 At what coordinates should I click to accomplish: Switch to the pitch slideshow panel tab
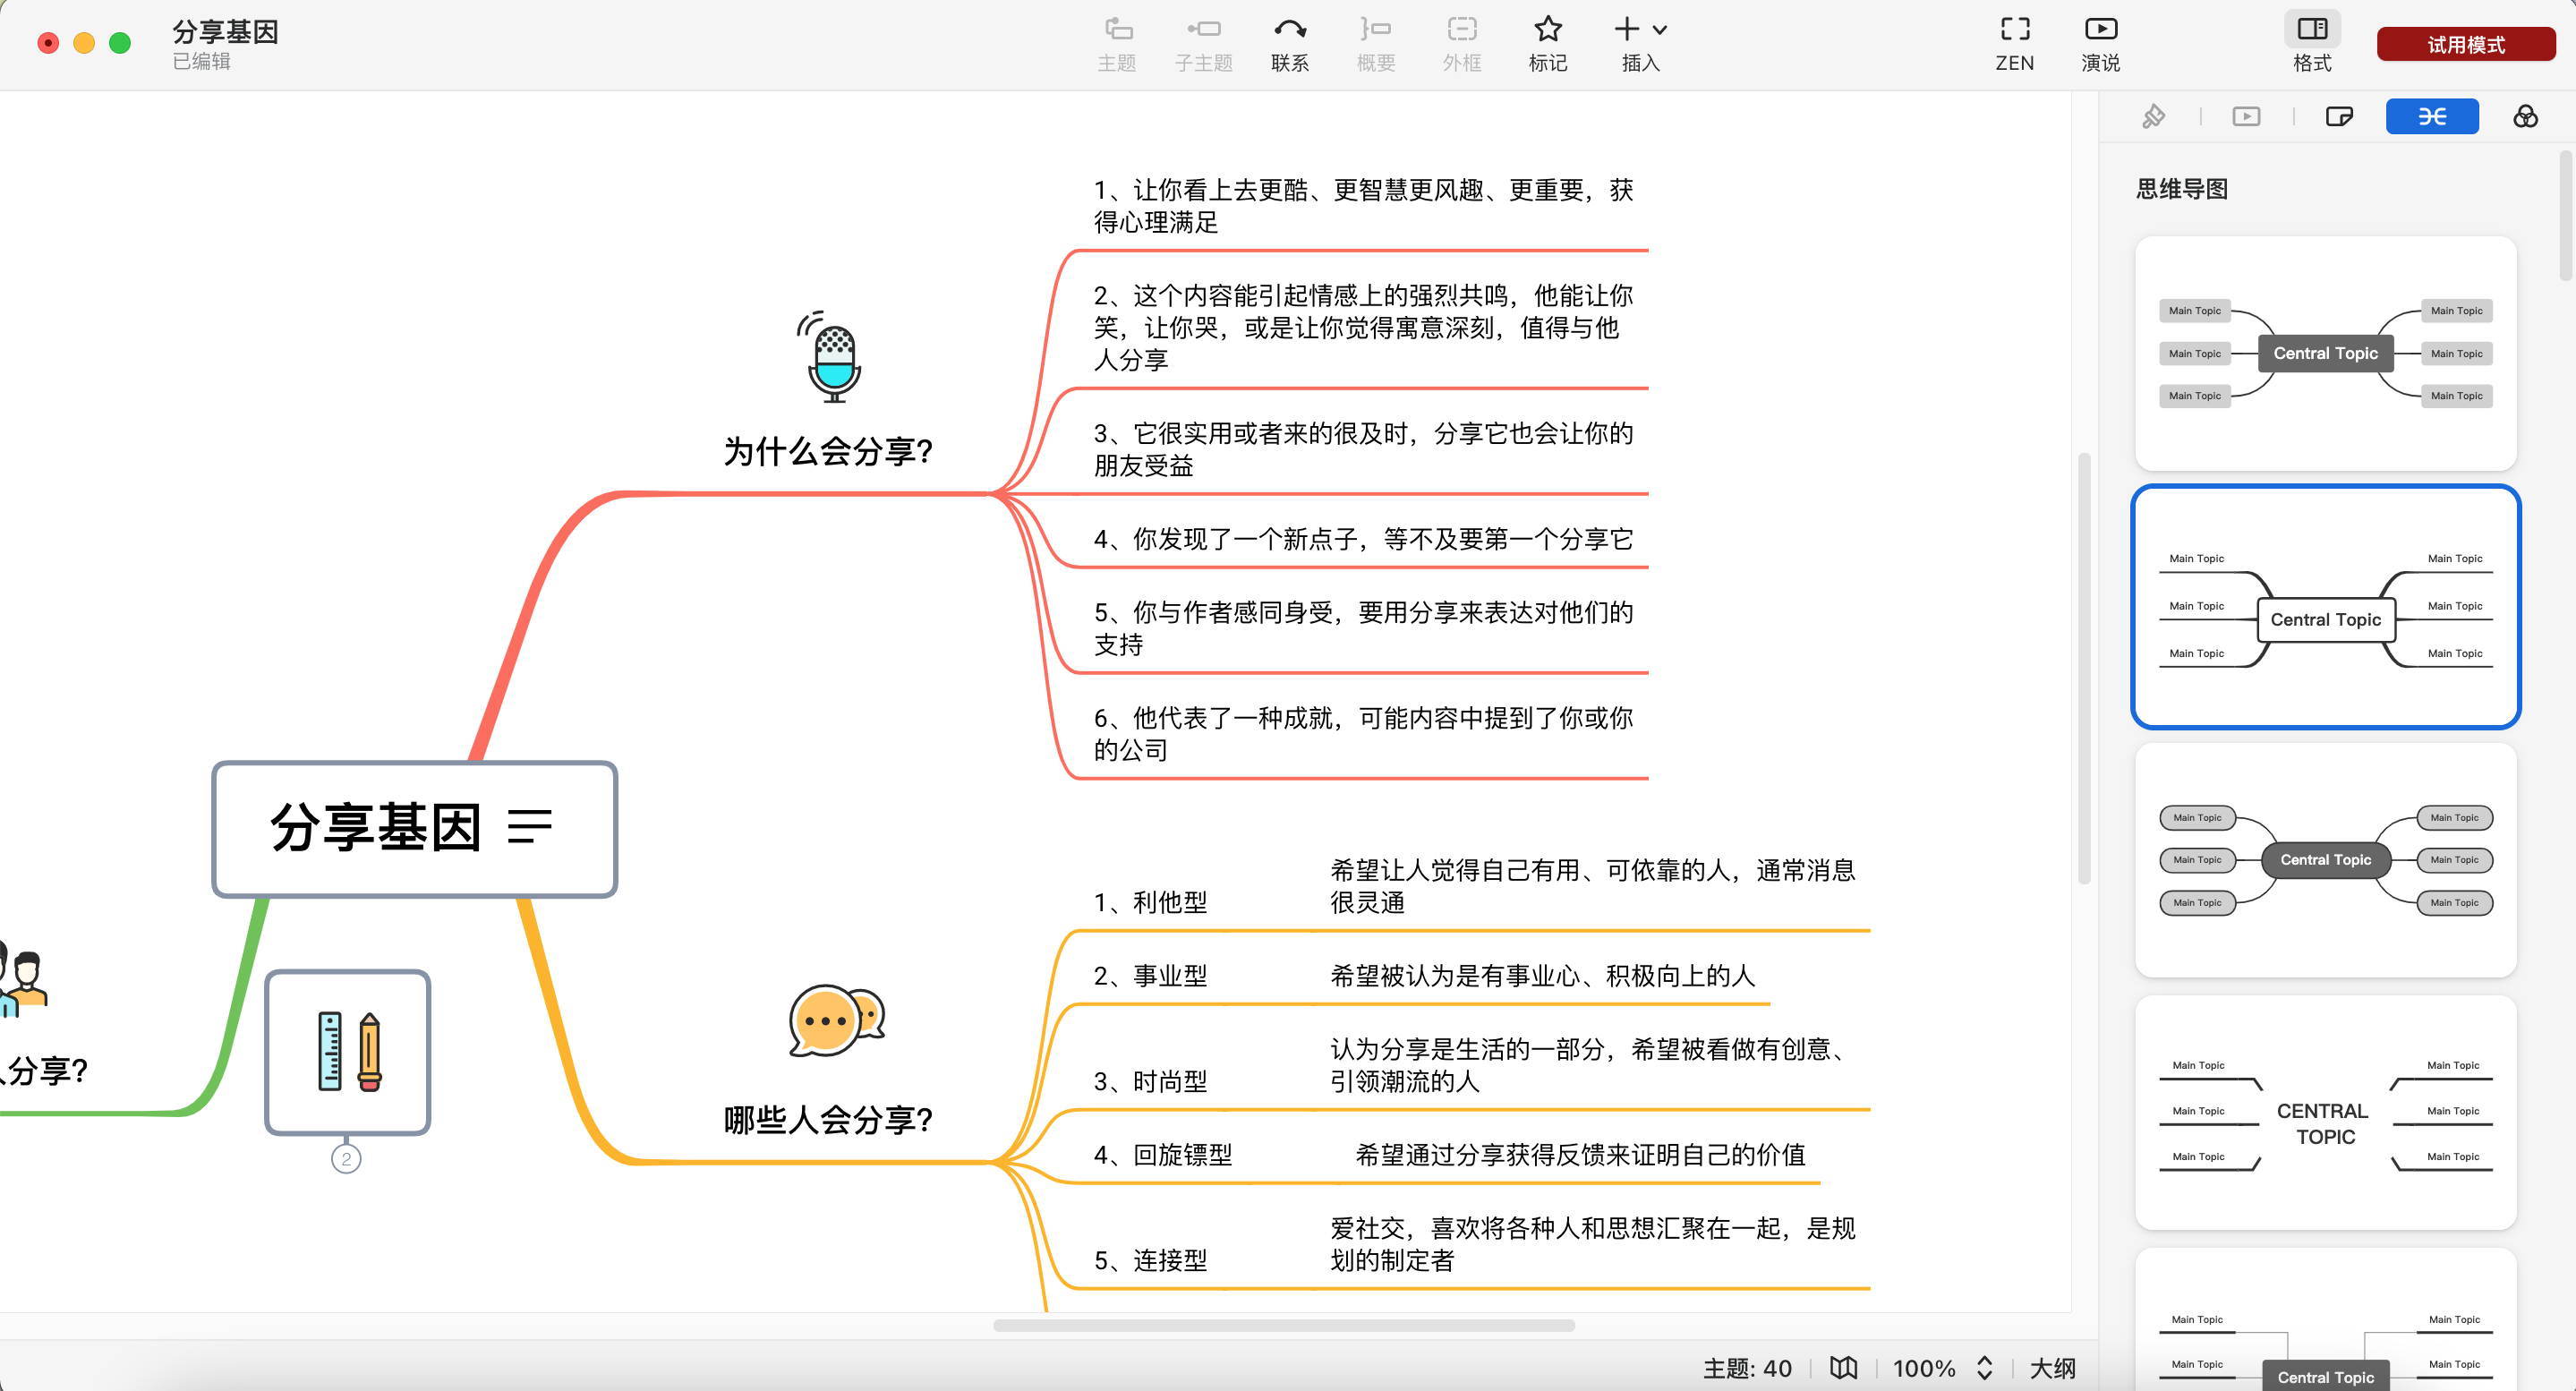tap(2246, 117)
